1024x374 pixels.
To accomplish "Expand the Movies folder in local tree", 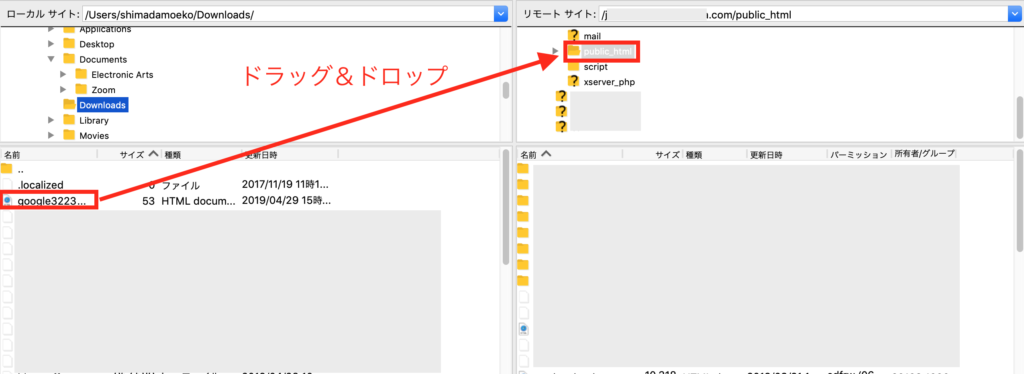I will coord(52,135).
